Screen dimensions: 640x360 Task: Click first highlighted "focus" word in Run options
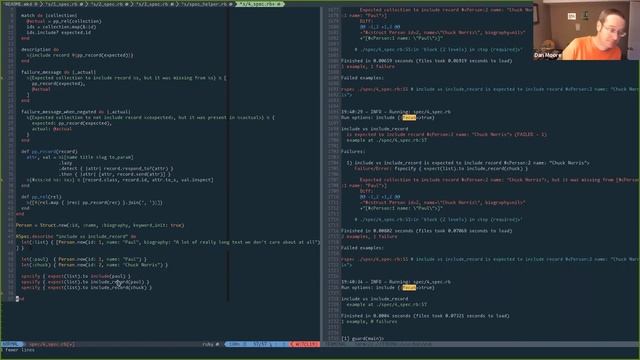[409, 118]
